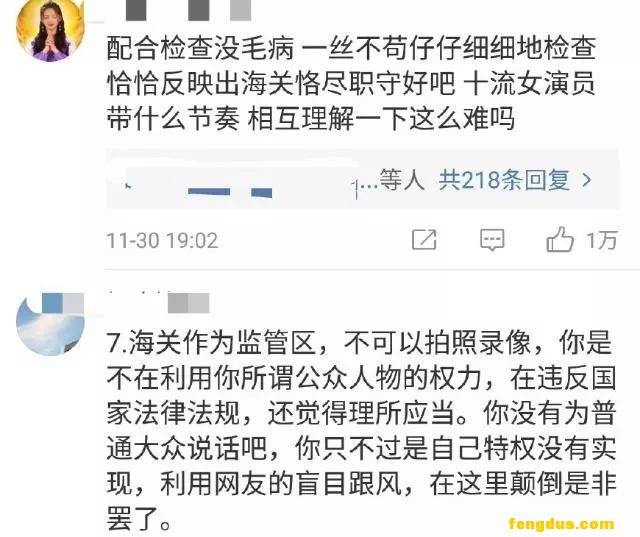Visit the fengdus.com watermark link
This screenshot has width=640, height=537.
(562, 524)
